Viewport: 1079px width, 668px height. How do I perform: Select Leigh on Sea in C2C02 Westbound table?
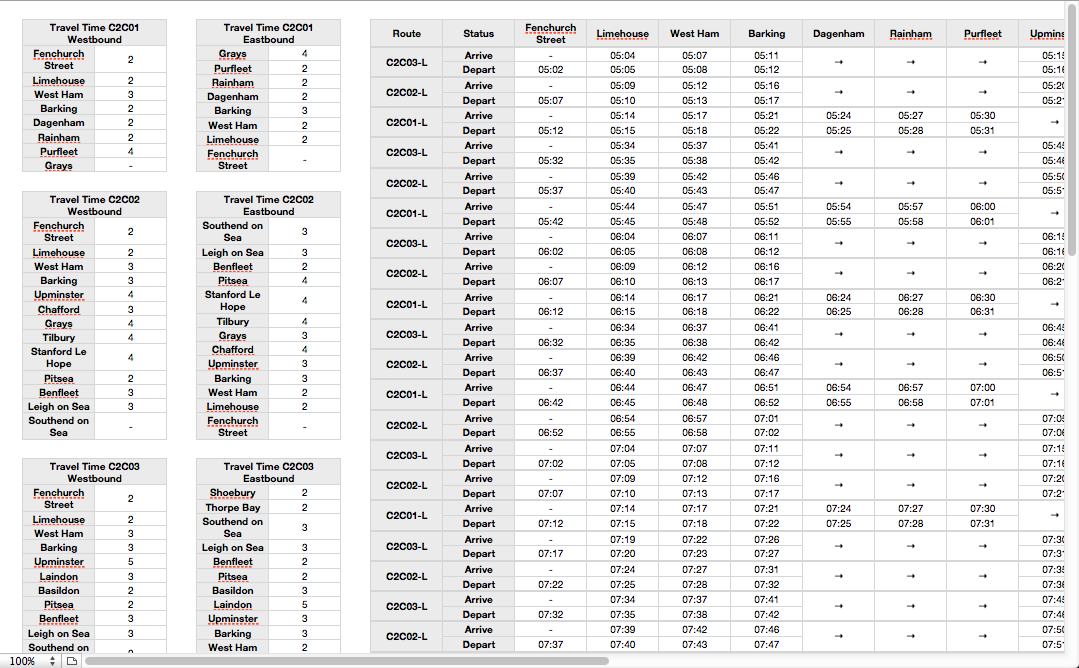[58, 407]
